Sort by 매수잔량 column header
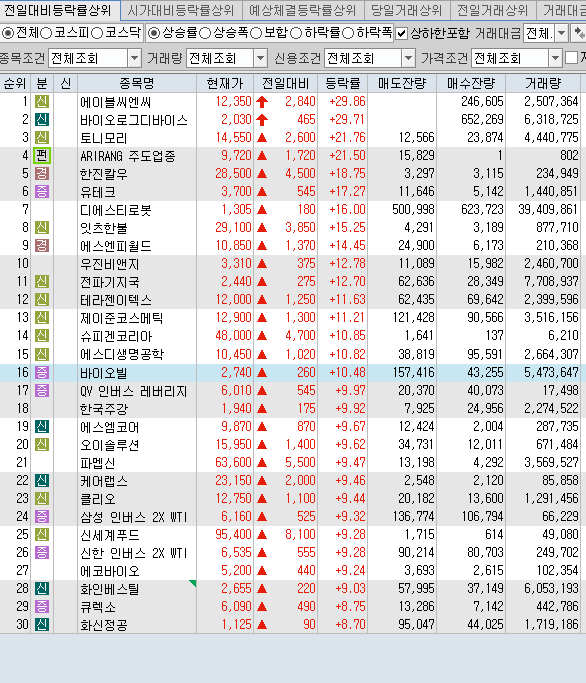 click(471, 83)
